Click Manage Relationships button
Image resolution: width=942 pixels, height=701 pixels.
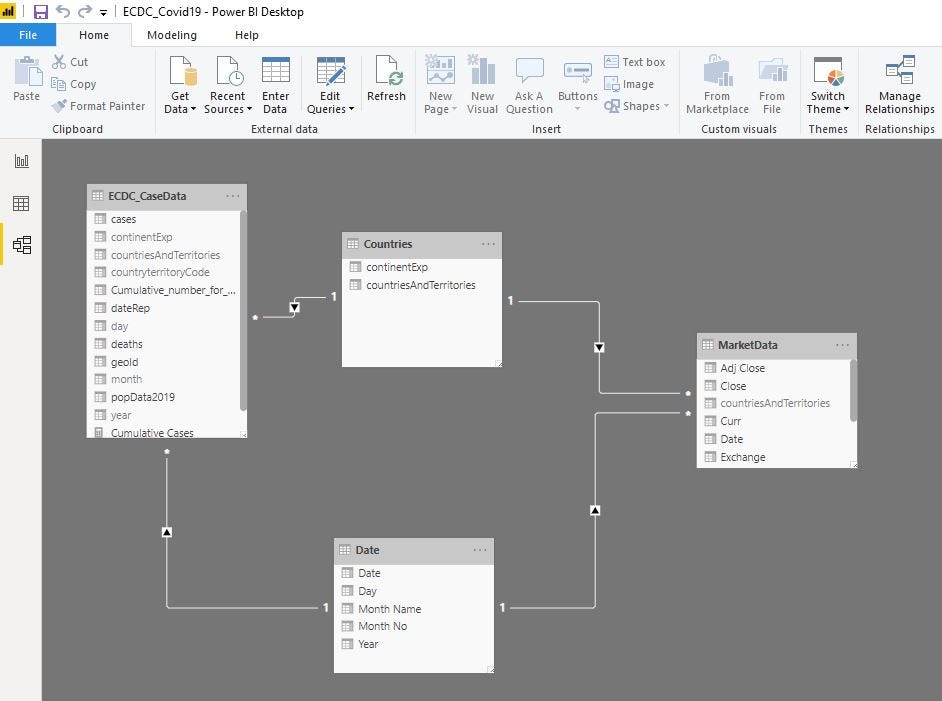[899, 85]
